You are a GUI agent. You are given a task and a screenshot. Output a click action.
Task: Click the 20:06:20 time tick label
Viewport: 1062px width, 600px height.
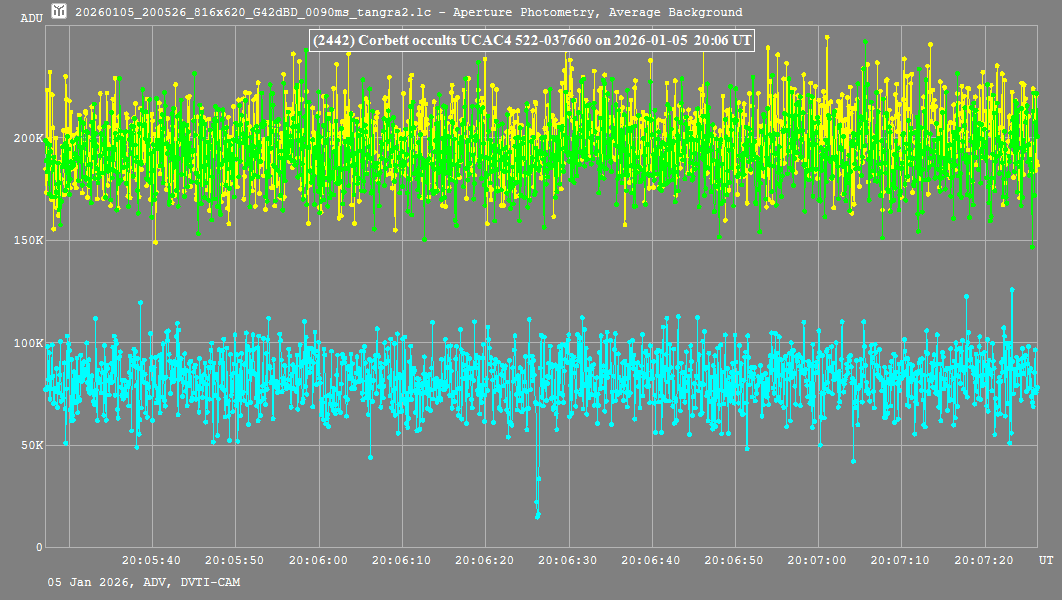click(485, 560)
